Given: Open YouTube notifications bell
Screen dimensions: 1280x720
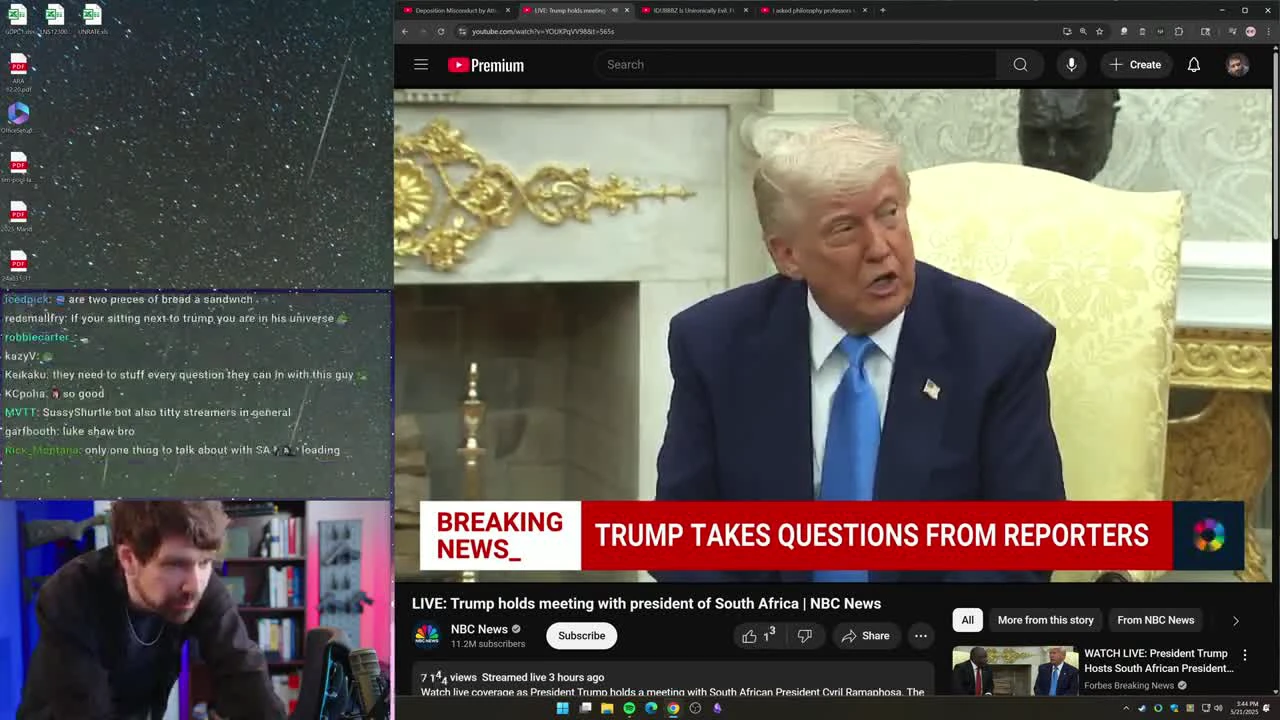Looking at the screenshot, I should pos(1194,64).
